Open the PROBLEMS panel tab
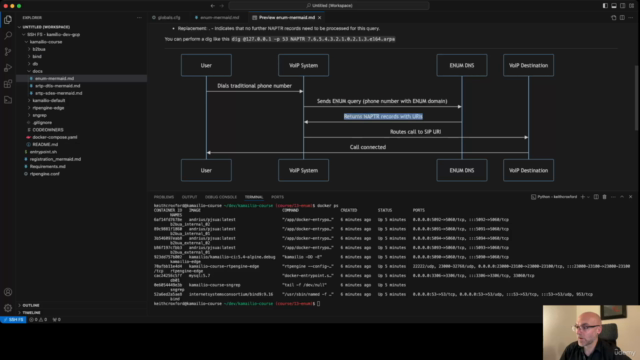Image resolution: width=640 pixels, height=360 pixels. click(x=164, y=197)
